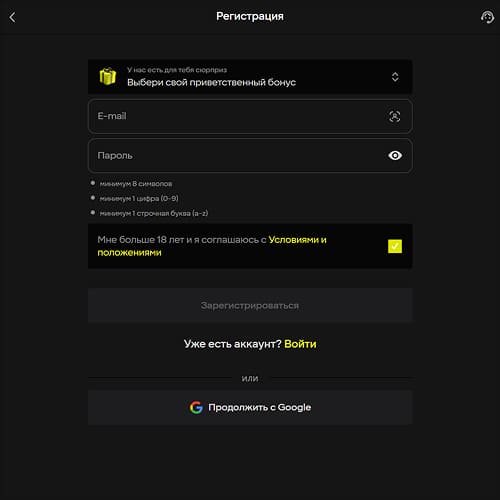Focus the Пароль input field
This screenshot has height=500, width=500.
coord(250,156)
